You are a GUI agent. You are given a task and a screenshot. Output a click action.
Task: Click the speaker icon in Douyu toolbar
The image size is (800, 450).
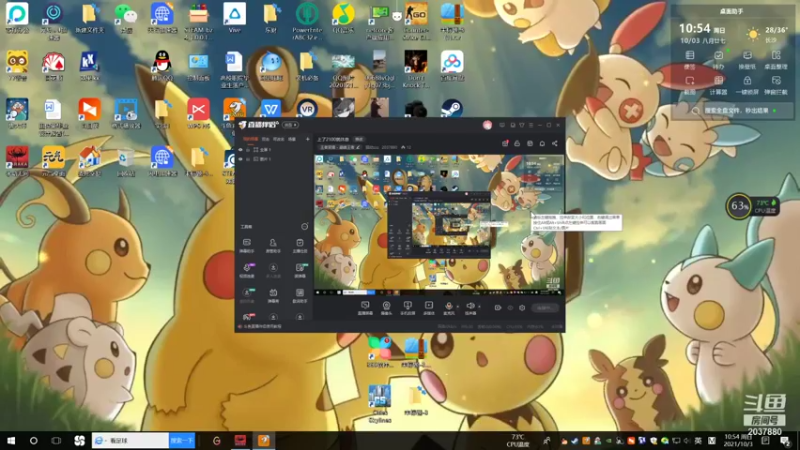pos(470,308)
